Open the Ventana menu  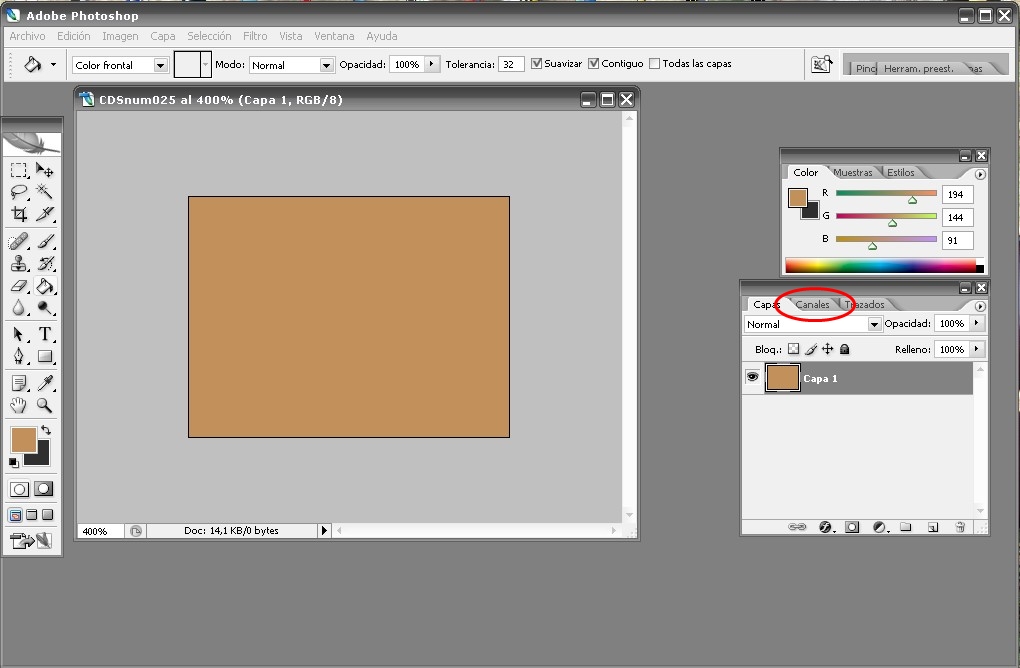pos(334,36)
